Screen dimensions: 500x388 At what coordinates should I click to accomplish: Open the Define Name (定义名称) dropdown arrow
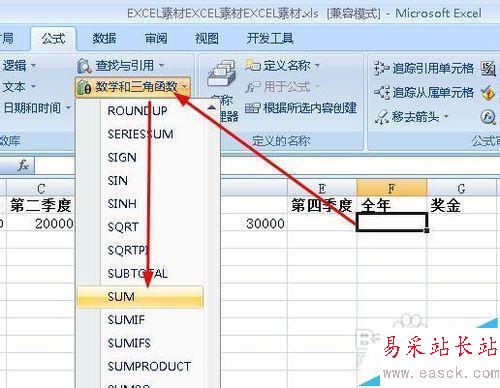[x=317, y=65]
